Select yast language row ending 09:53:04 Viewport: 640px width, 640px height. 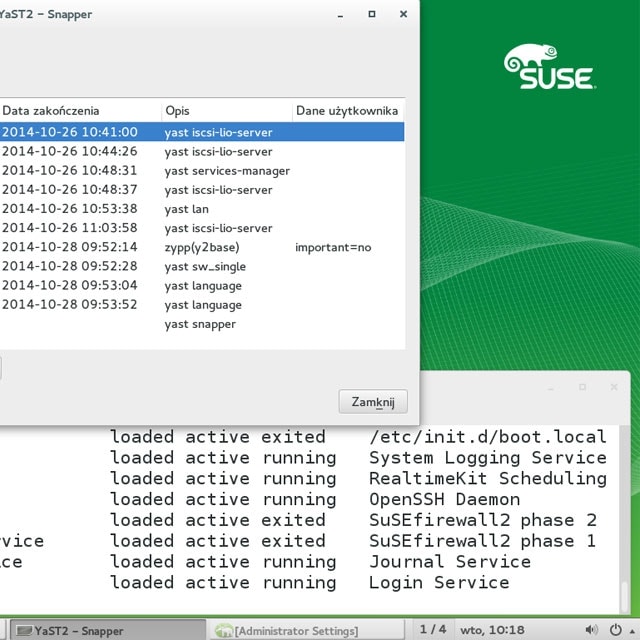[202, 285]
